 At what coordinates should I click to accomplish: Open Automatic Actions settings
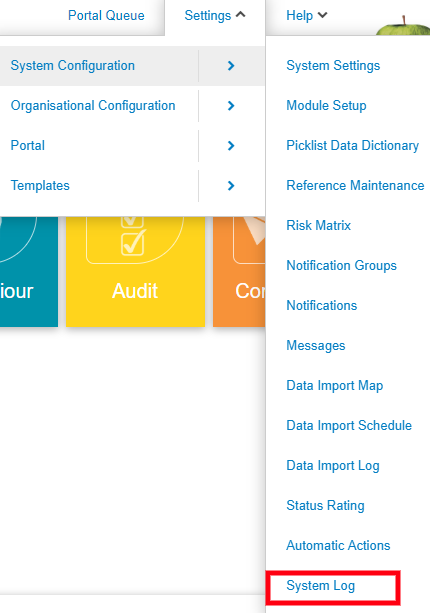point(338,545)
